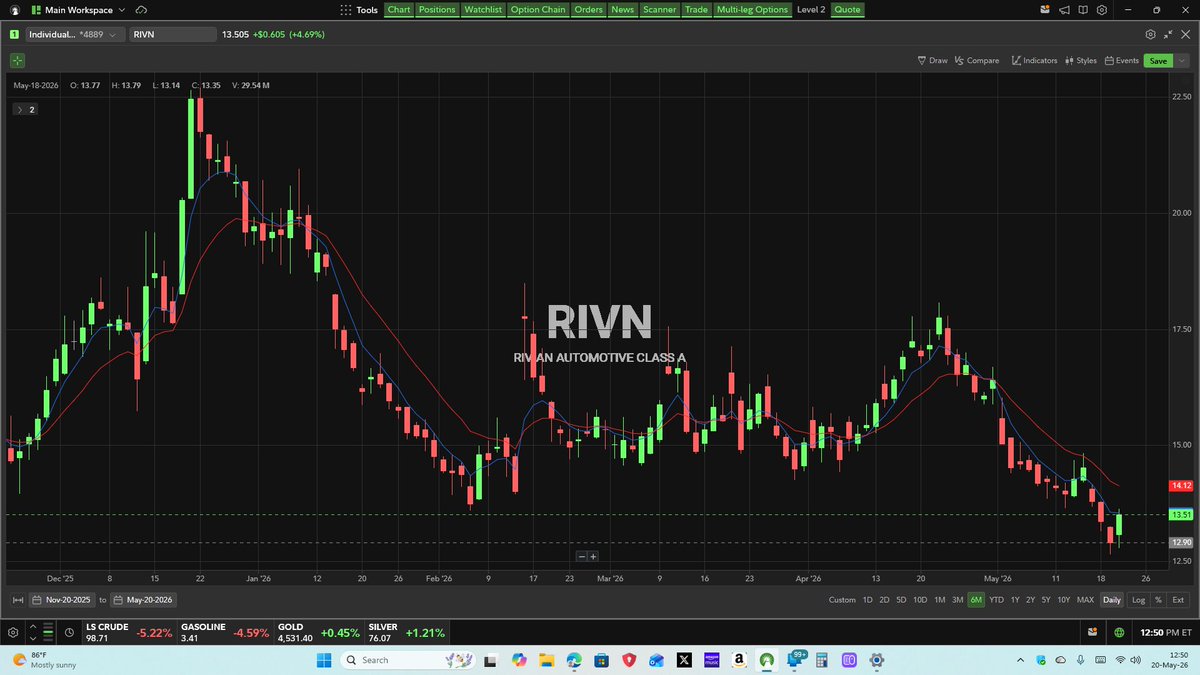The image size is (1200, 675).
Task: Launch Microsoft Edge from taskbar
Action: [x=574, y=660]
